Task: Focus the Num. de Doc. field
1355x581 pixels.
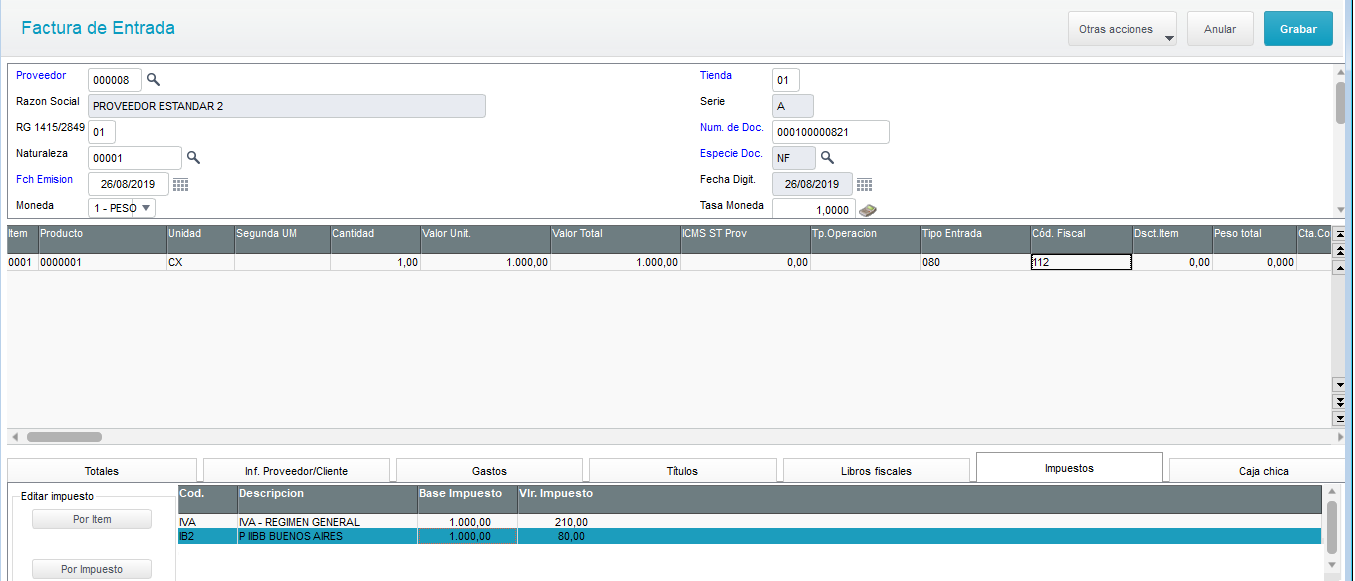Action: coord(831,132)
